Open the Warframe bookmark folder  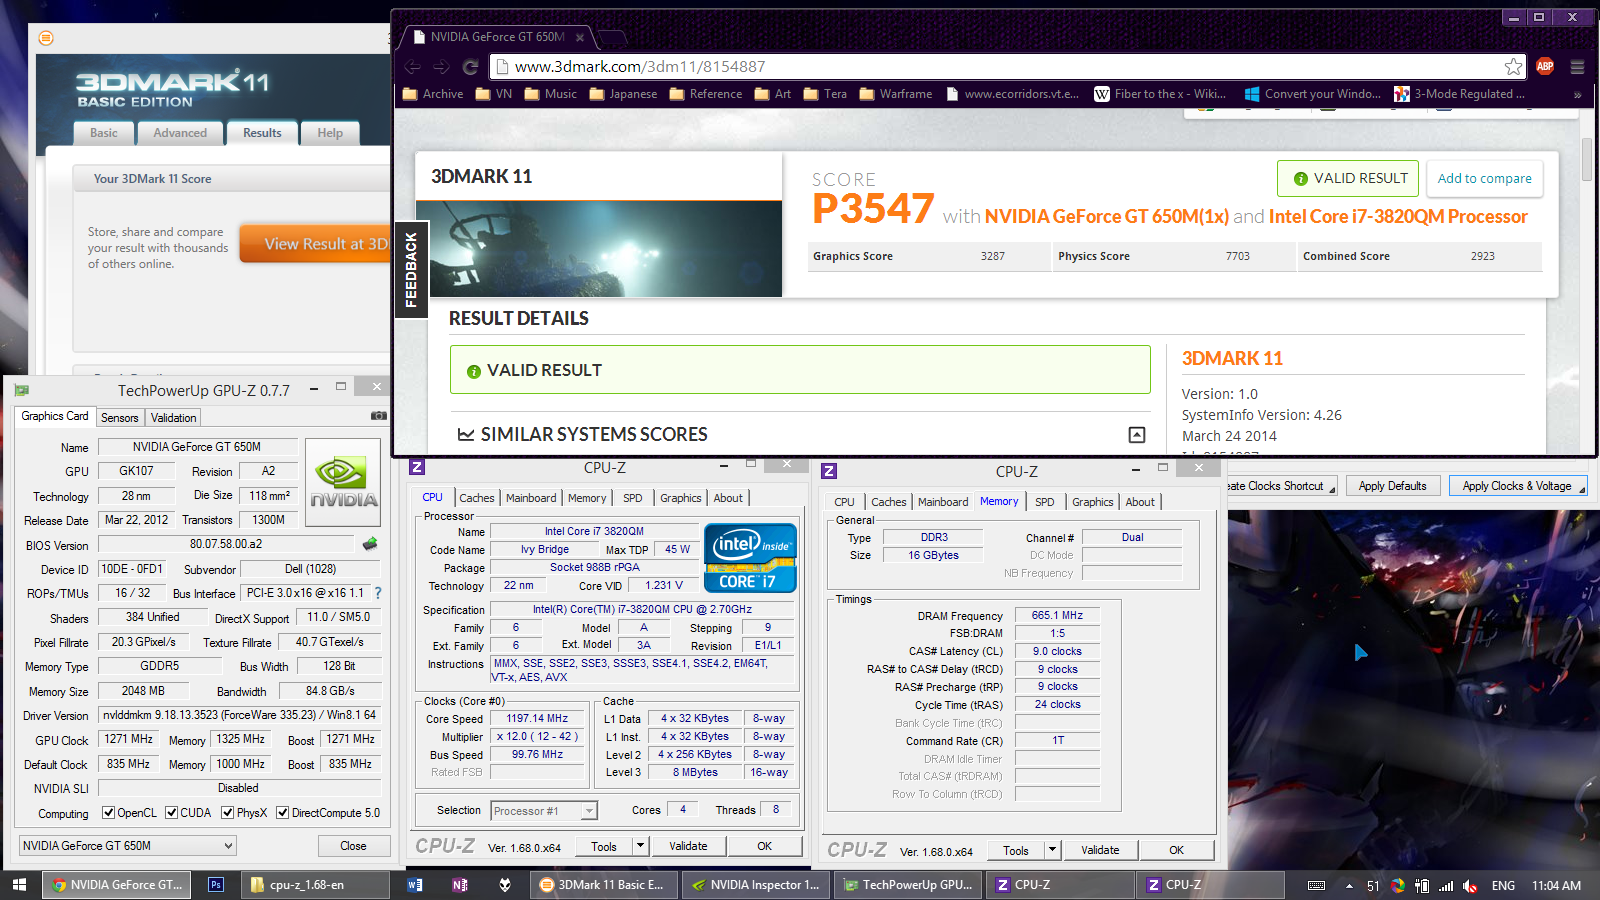pyautogui.click(x=895, y=94)
